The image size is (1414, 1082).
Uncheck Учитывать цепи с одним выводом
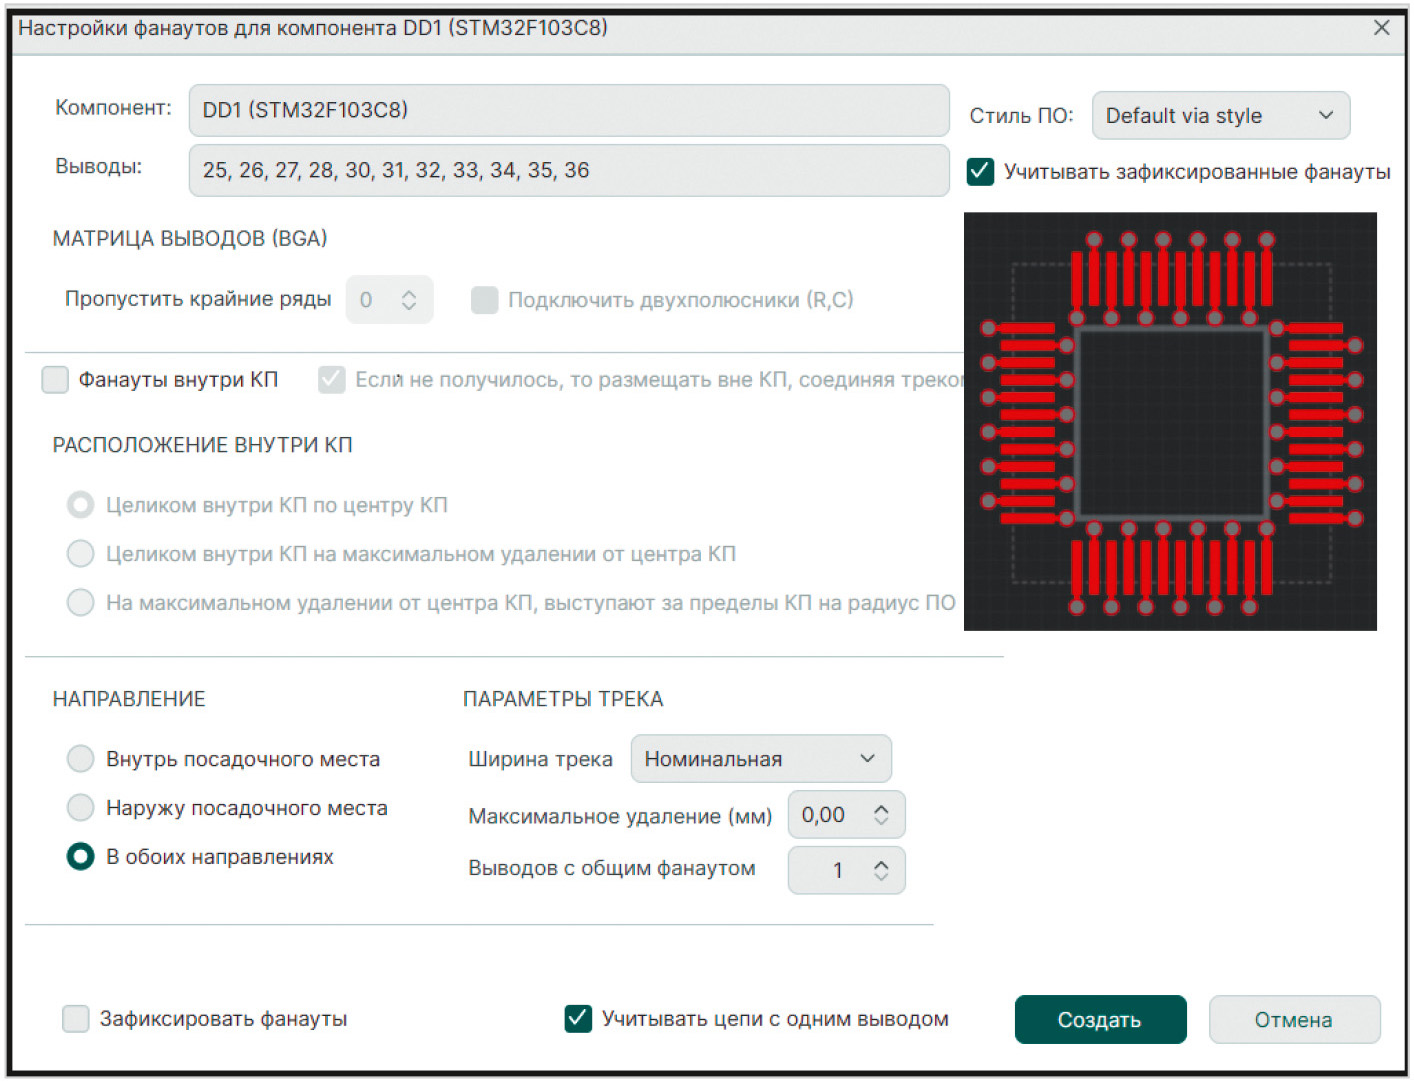pyautogui.click(x=578, y=1019)
